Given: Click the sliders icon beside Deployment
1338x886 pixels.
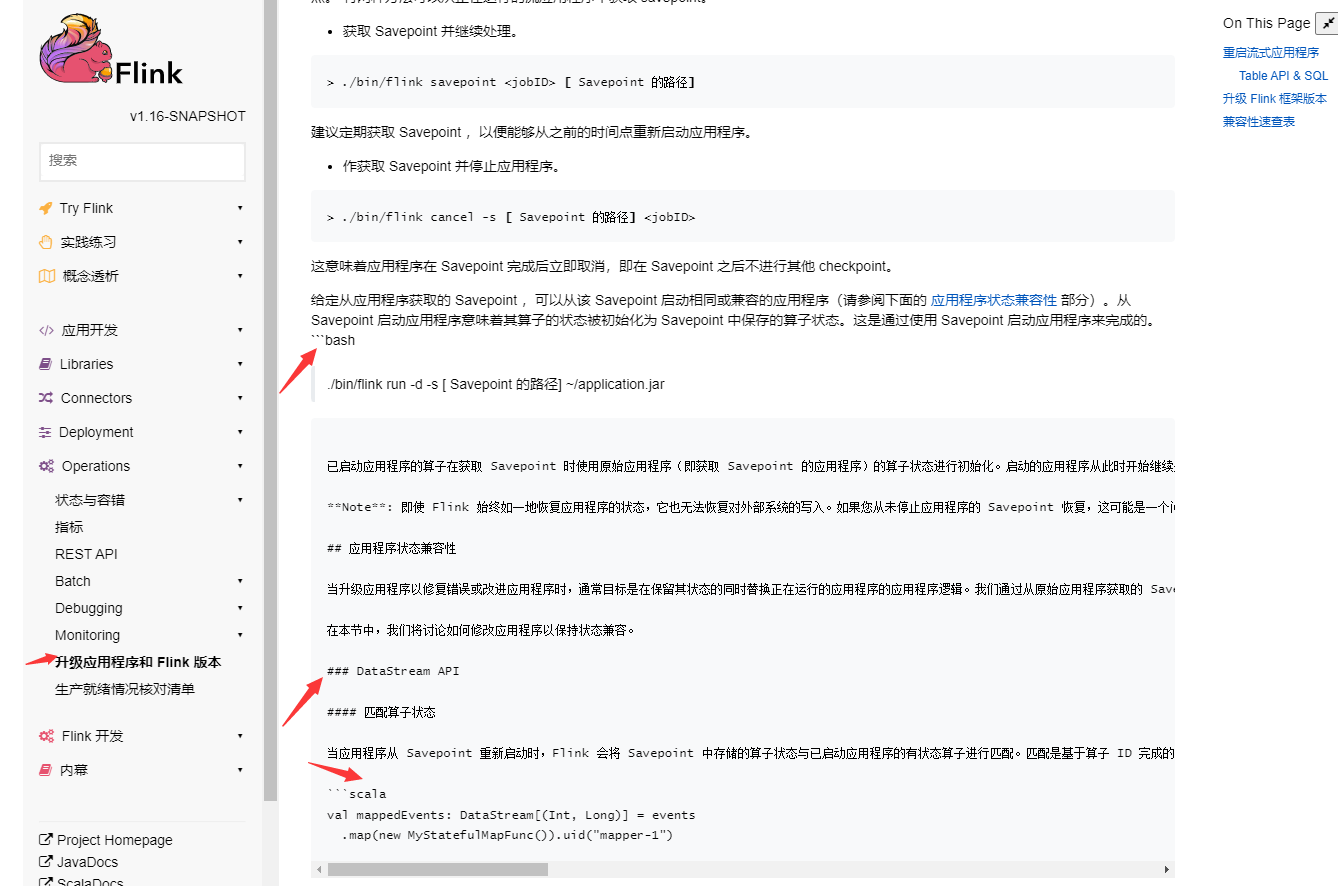Looking at the screenshot, I should (46, 432).
